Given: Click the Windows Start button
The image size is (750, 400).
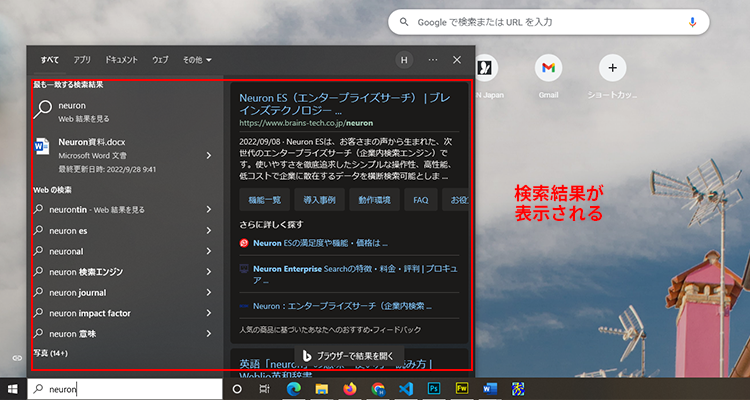Looking at the screenshot, I should click(x=15, y=389).
